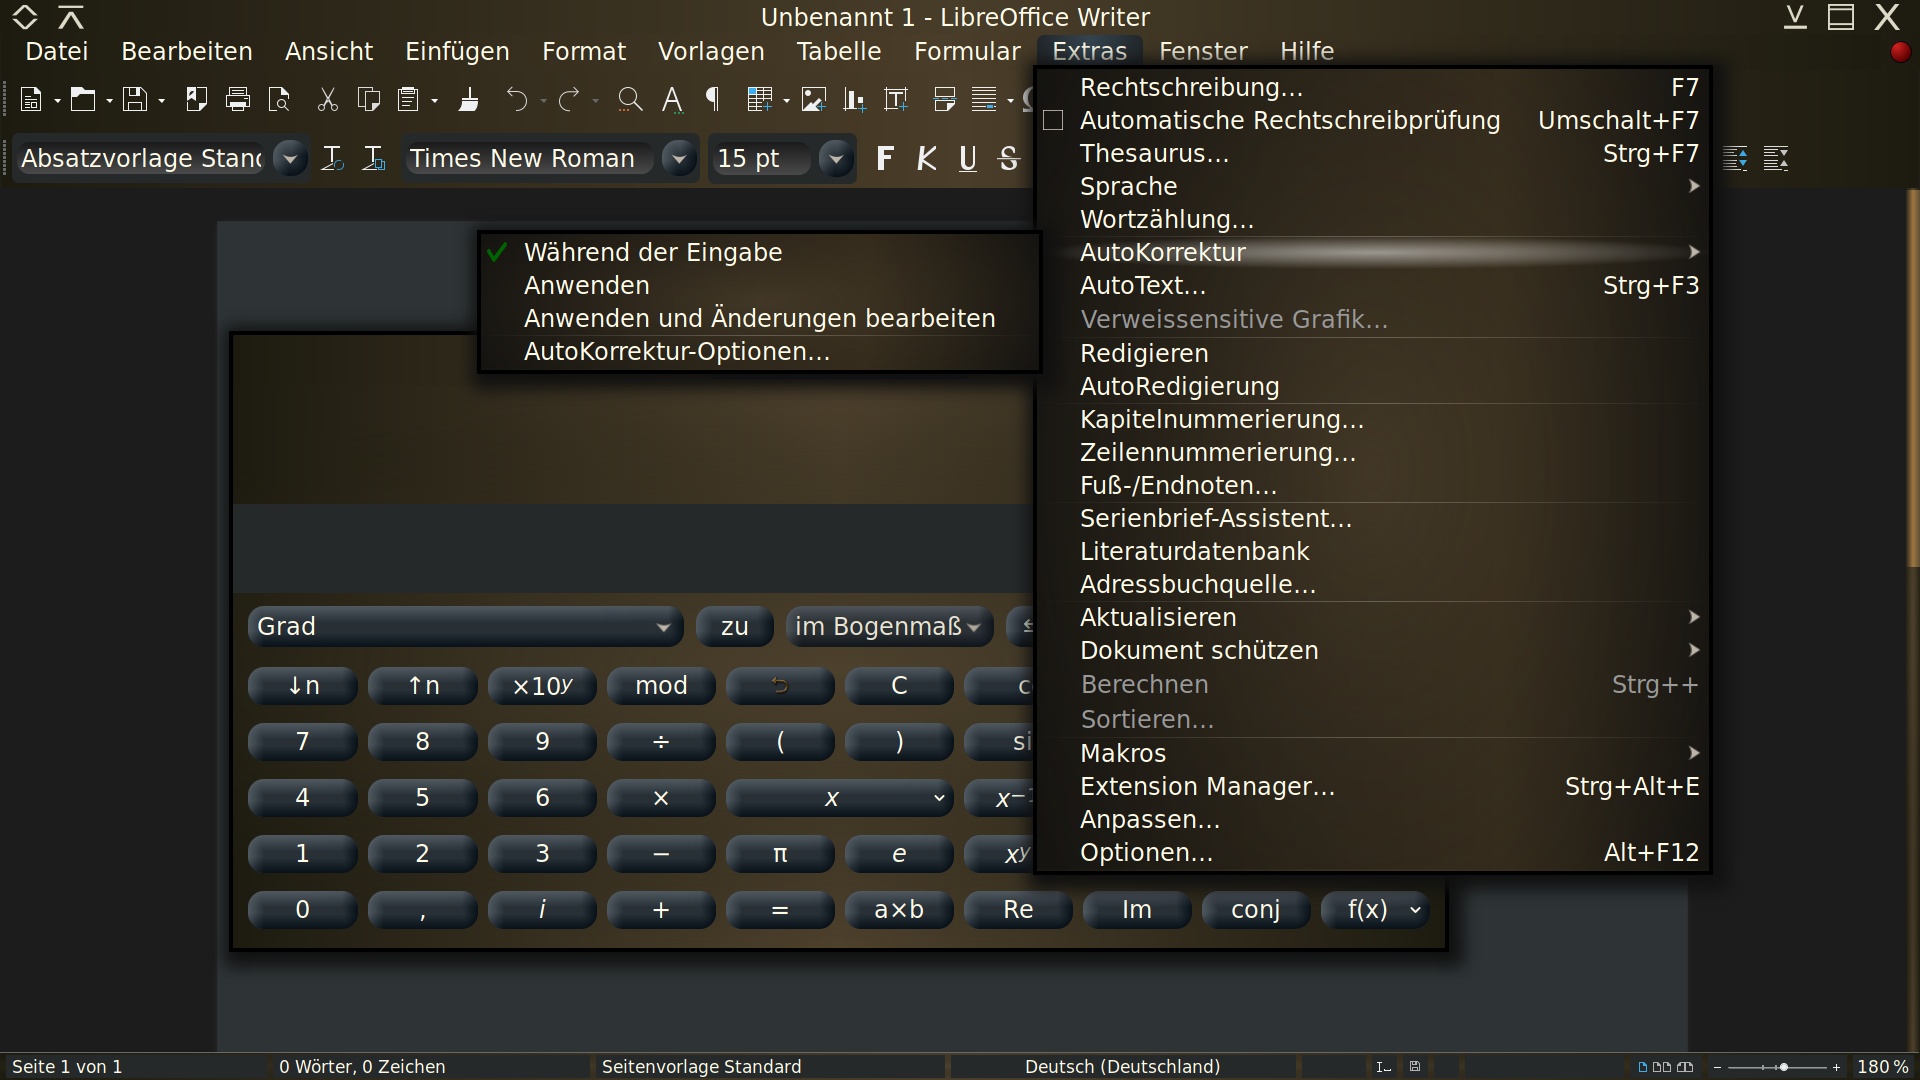
Task: Open the 15 pt font size dropdown
Action: (x=836, y=158)
